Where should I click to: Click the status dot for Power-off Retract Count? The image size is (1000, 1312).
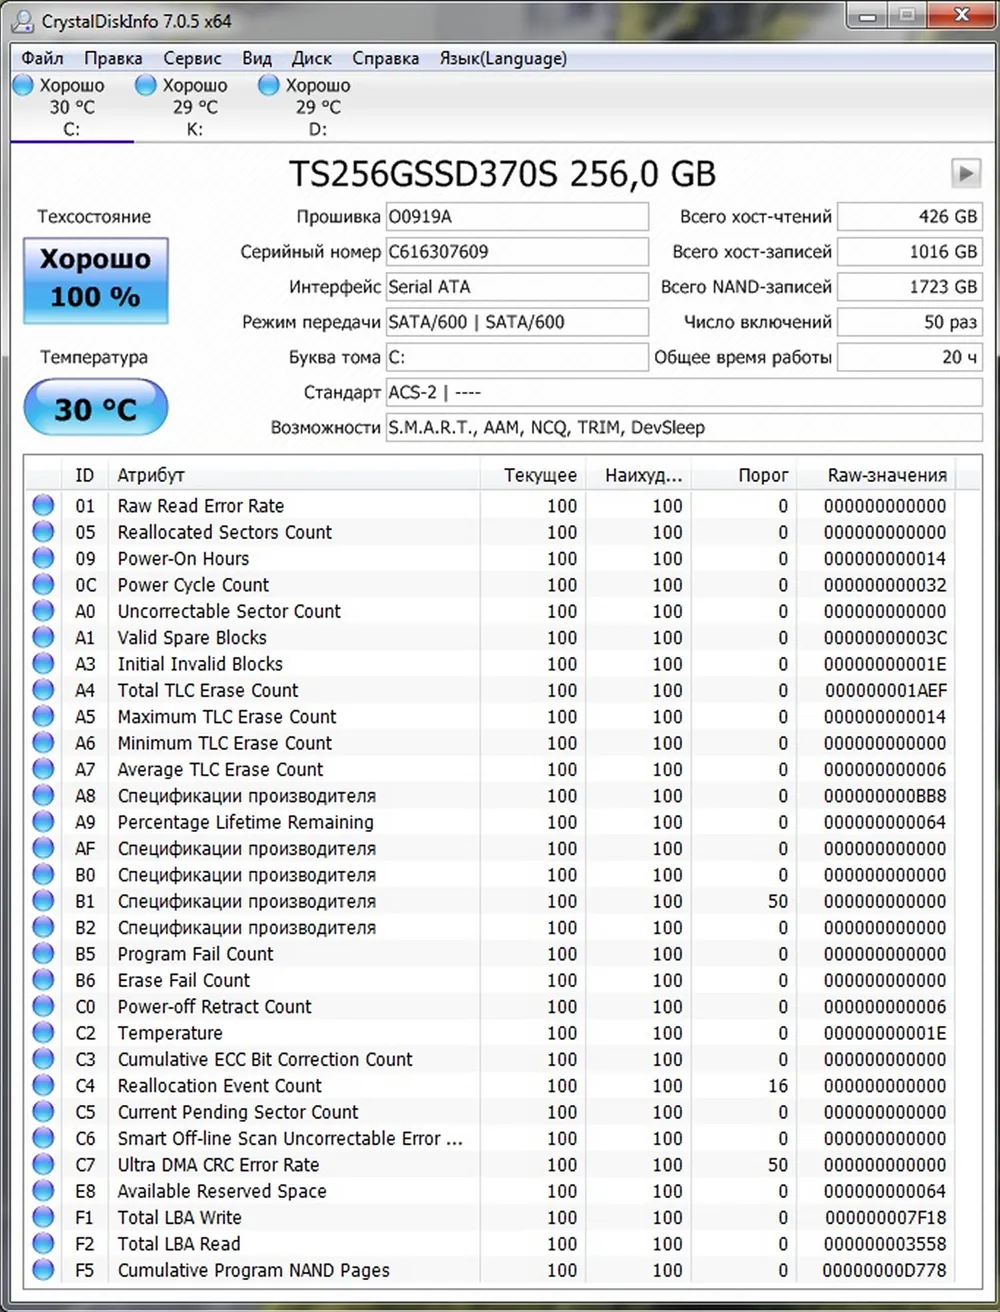tap(43, 1006)
